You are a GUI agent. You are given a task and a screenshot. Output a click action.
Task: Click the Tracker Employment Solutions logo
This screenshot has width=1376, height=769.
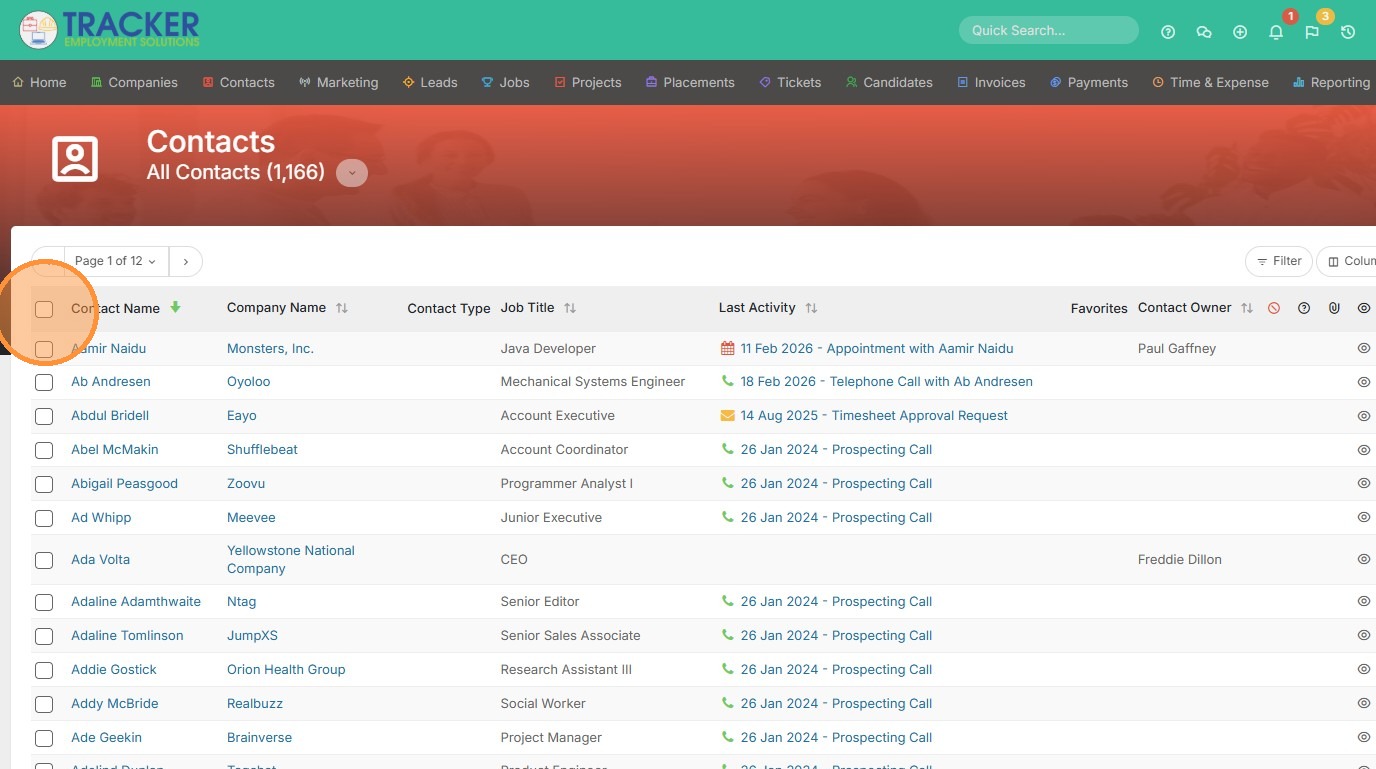[109, 30]
